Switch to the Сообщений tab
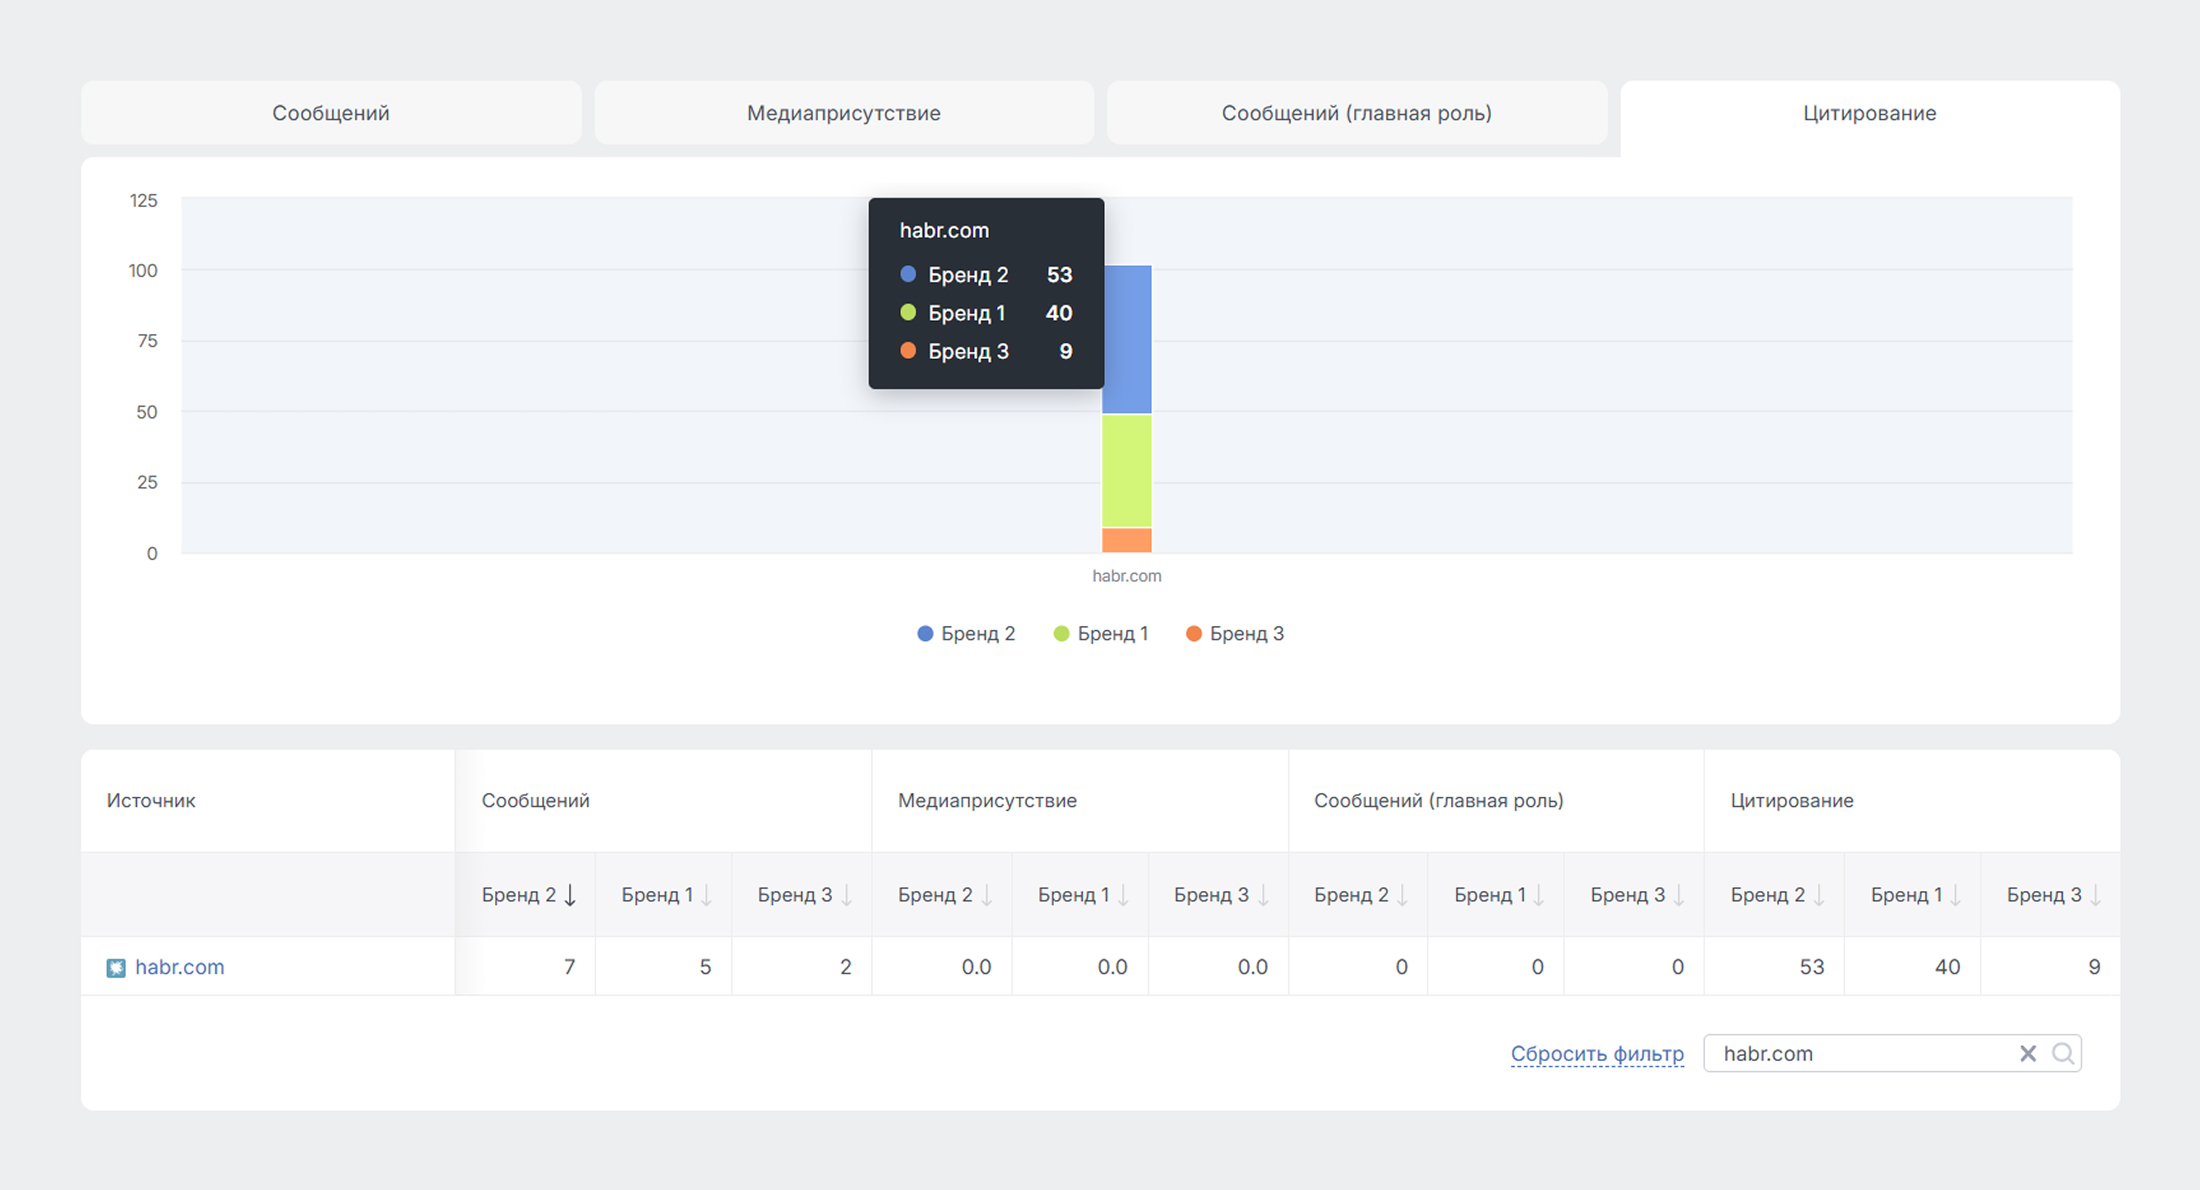This screenshot has width=2200, height=1190. pos(331,113)
